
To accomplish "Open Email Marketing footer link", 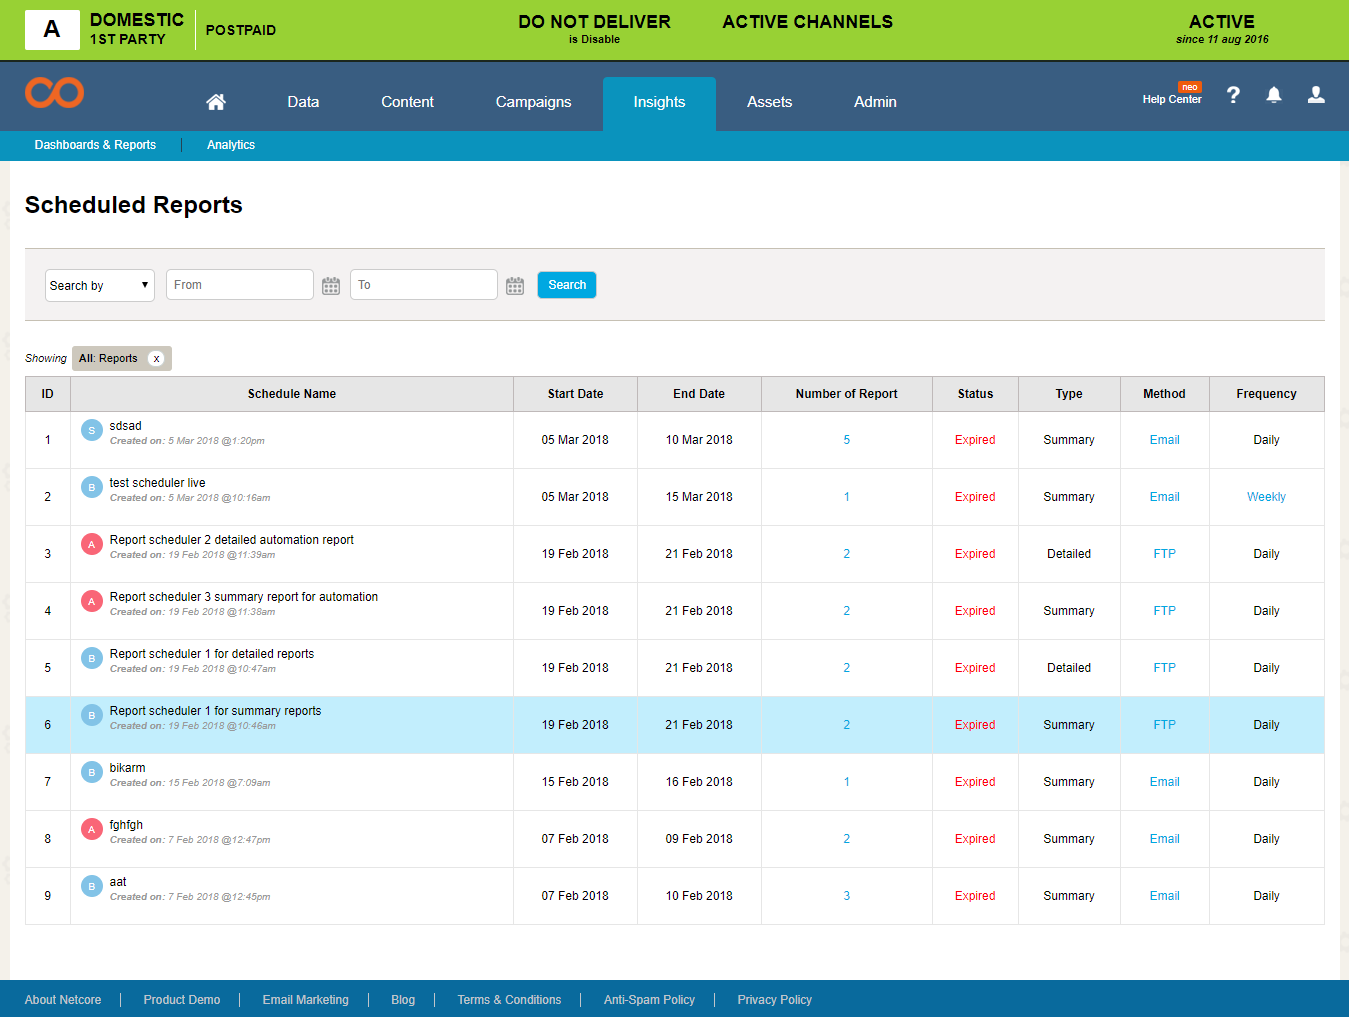I will pos(306,1000).
